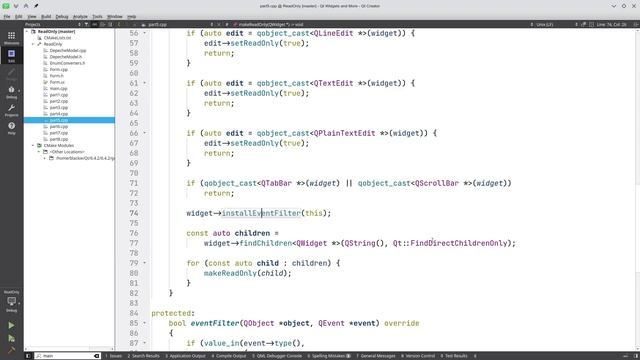Open EnumConverters.h file
Screen dimensions: 640x360
pyautogui.click(x=67, y=63)
